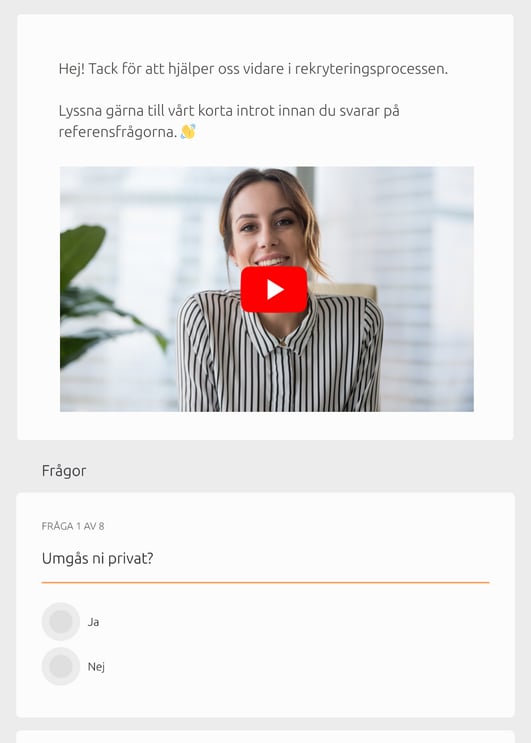531x743 pixels.
Task: Click the next question card at the bottom edge
Action: tap(265, 737)
